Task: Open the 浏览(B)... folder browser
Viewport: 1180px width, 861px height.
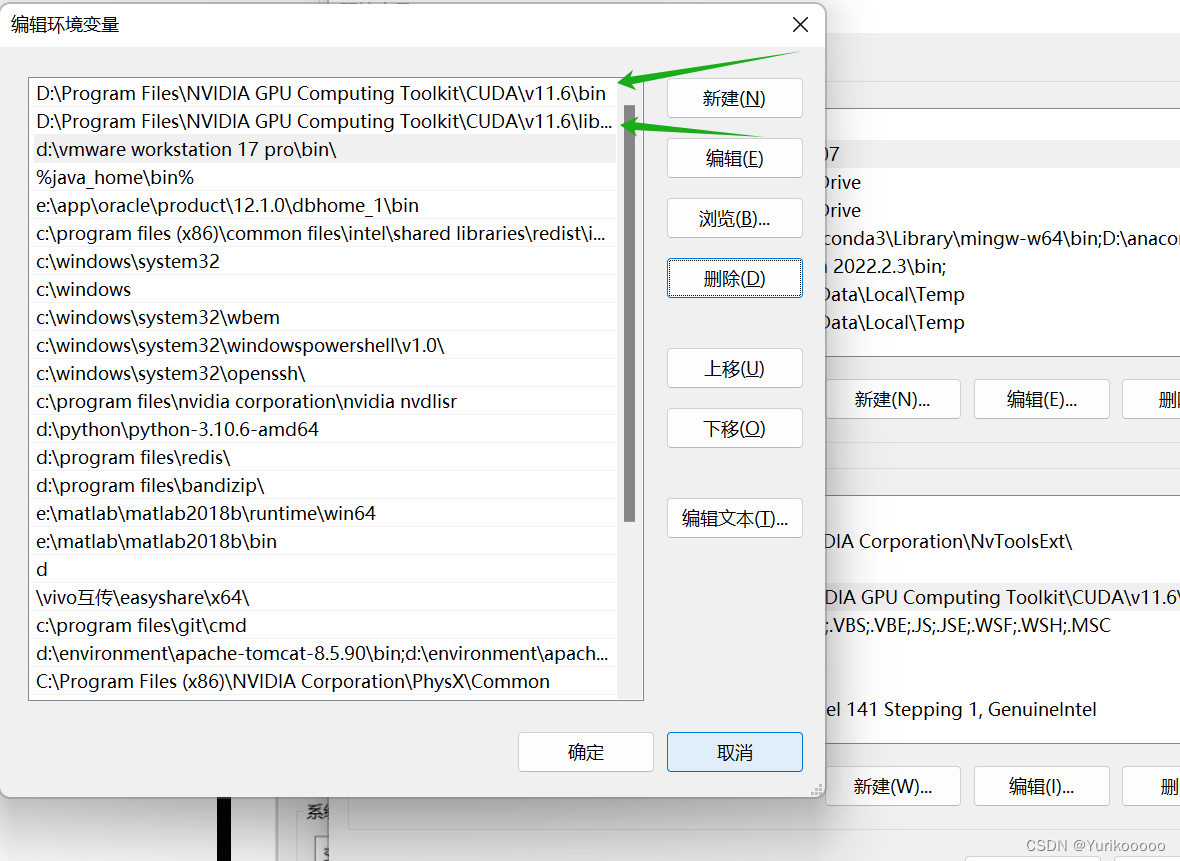Action: (734, 219)
